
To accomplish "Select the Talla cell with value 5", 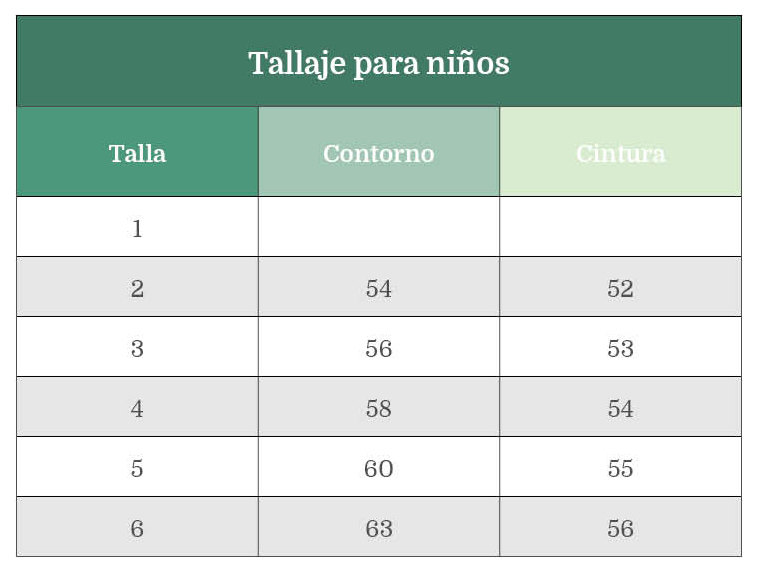I will pos(137,468).
